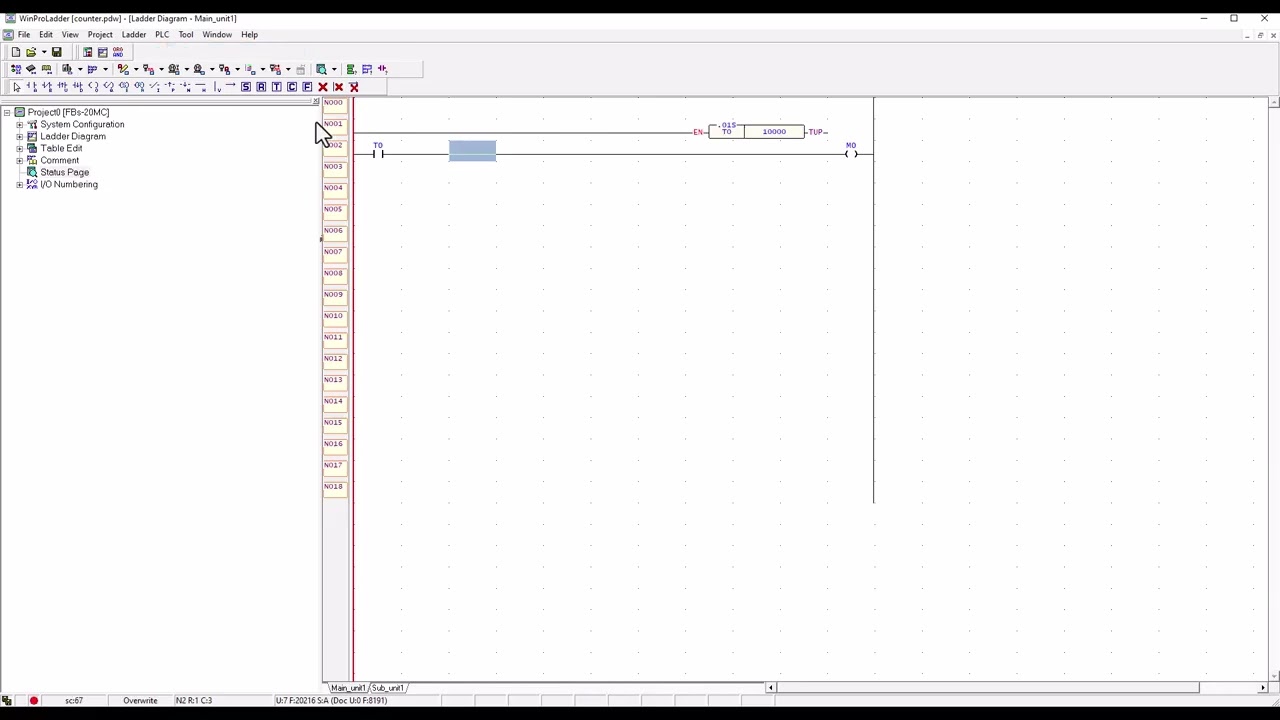Select System Configuration label in the tree
The height and width of the screenshot is (720, 1280).
[x=82, y=124]
